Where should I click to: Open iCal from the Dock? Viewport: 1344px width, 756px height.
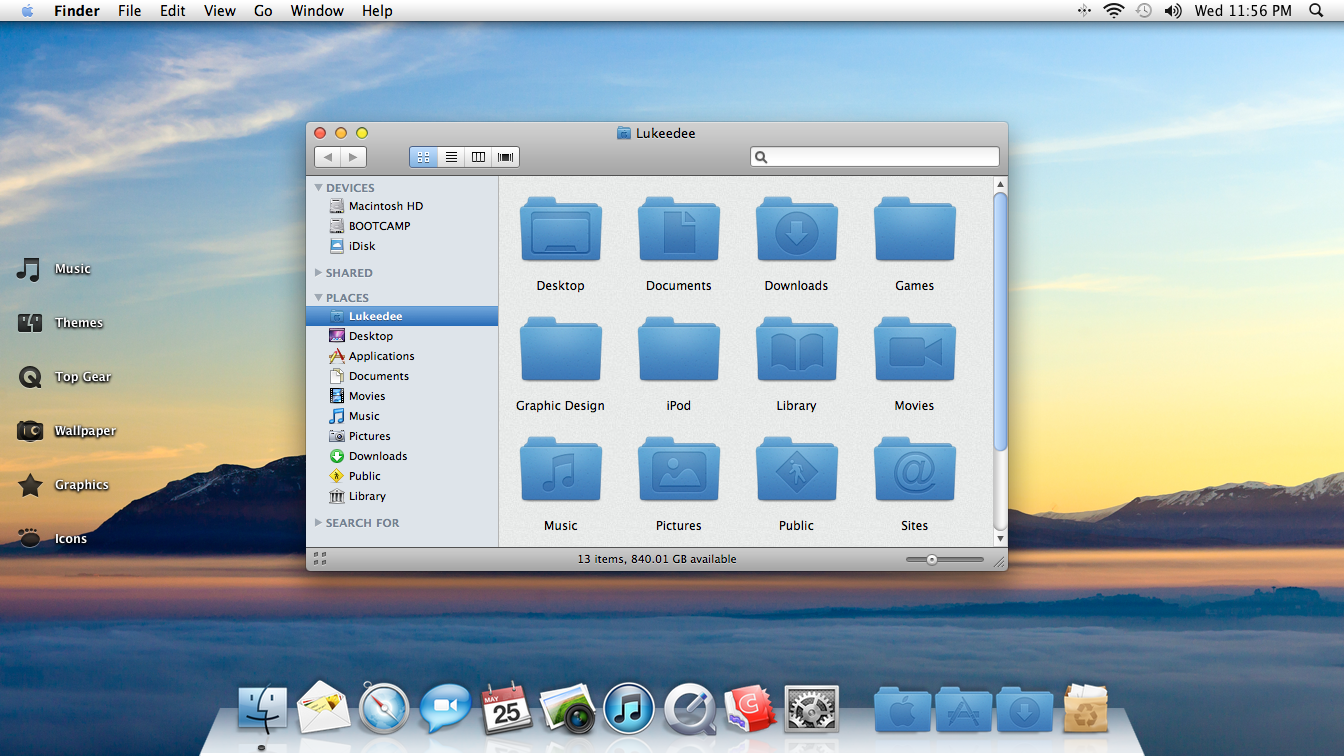click(x=506, y=708)
